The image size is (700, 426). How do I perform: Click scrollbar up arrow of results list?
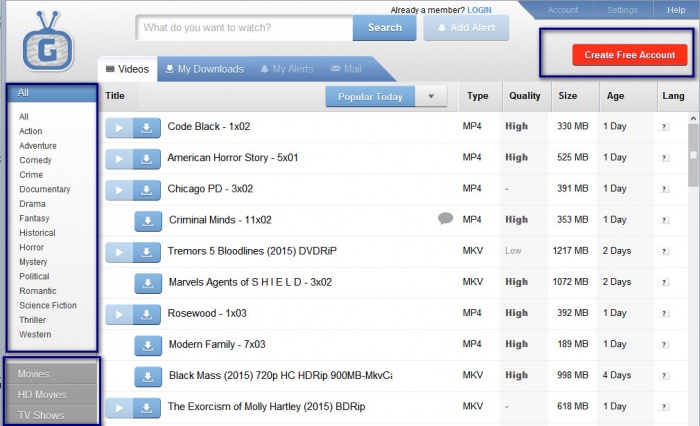coord(693,118)
